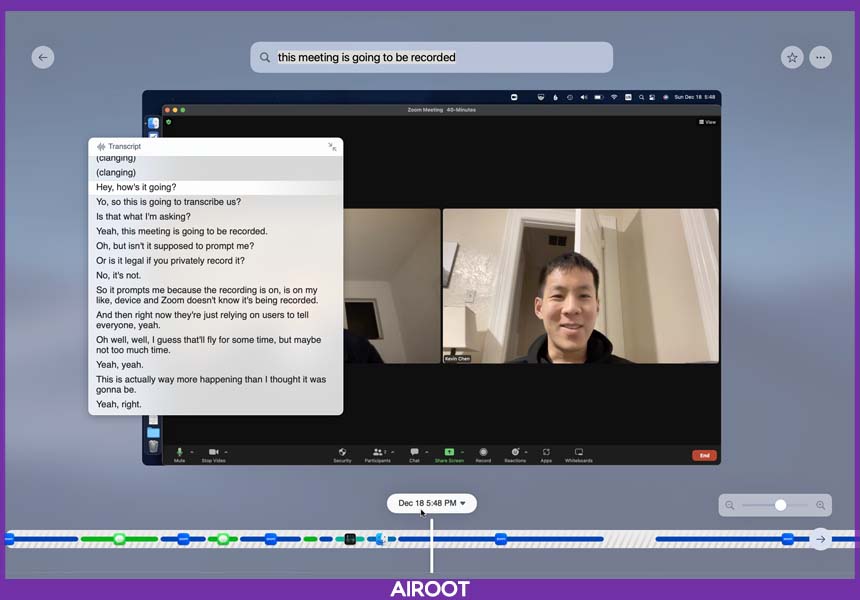Screen dimensions: 860x600
Task: Mute the microphone in Zoom
Action: (179, 455)
